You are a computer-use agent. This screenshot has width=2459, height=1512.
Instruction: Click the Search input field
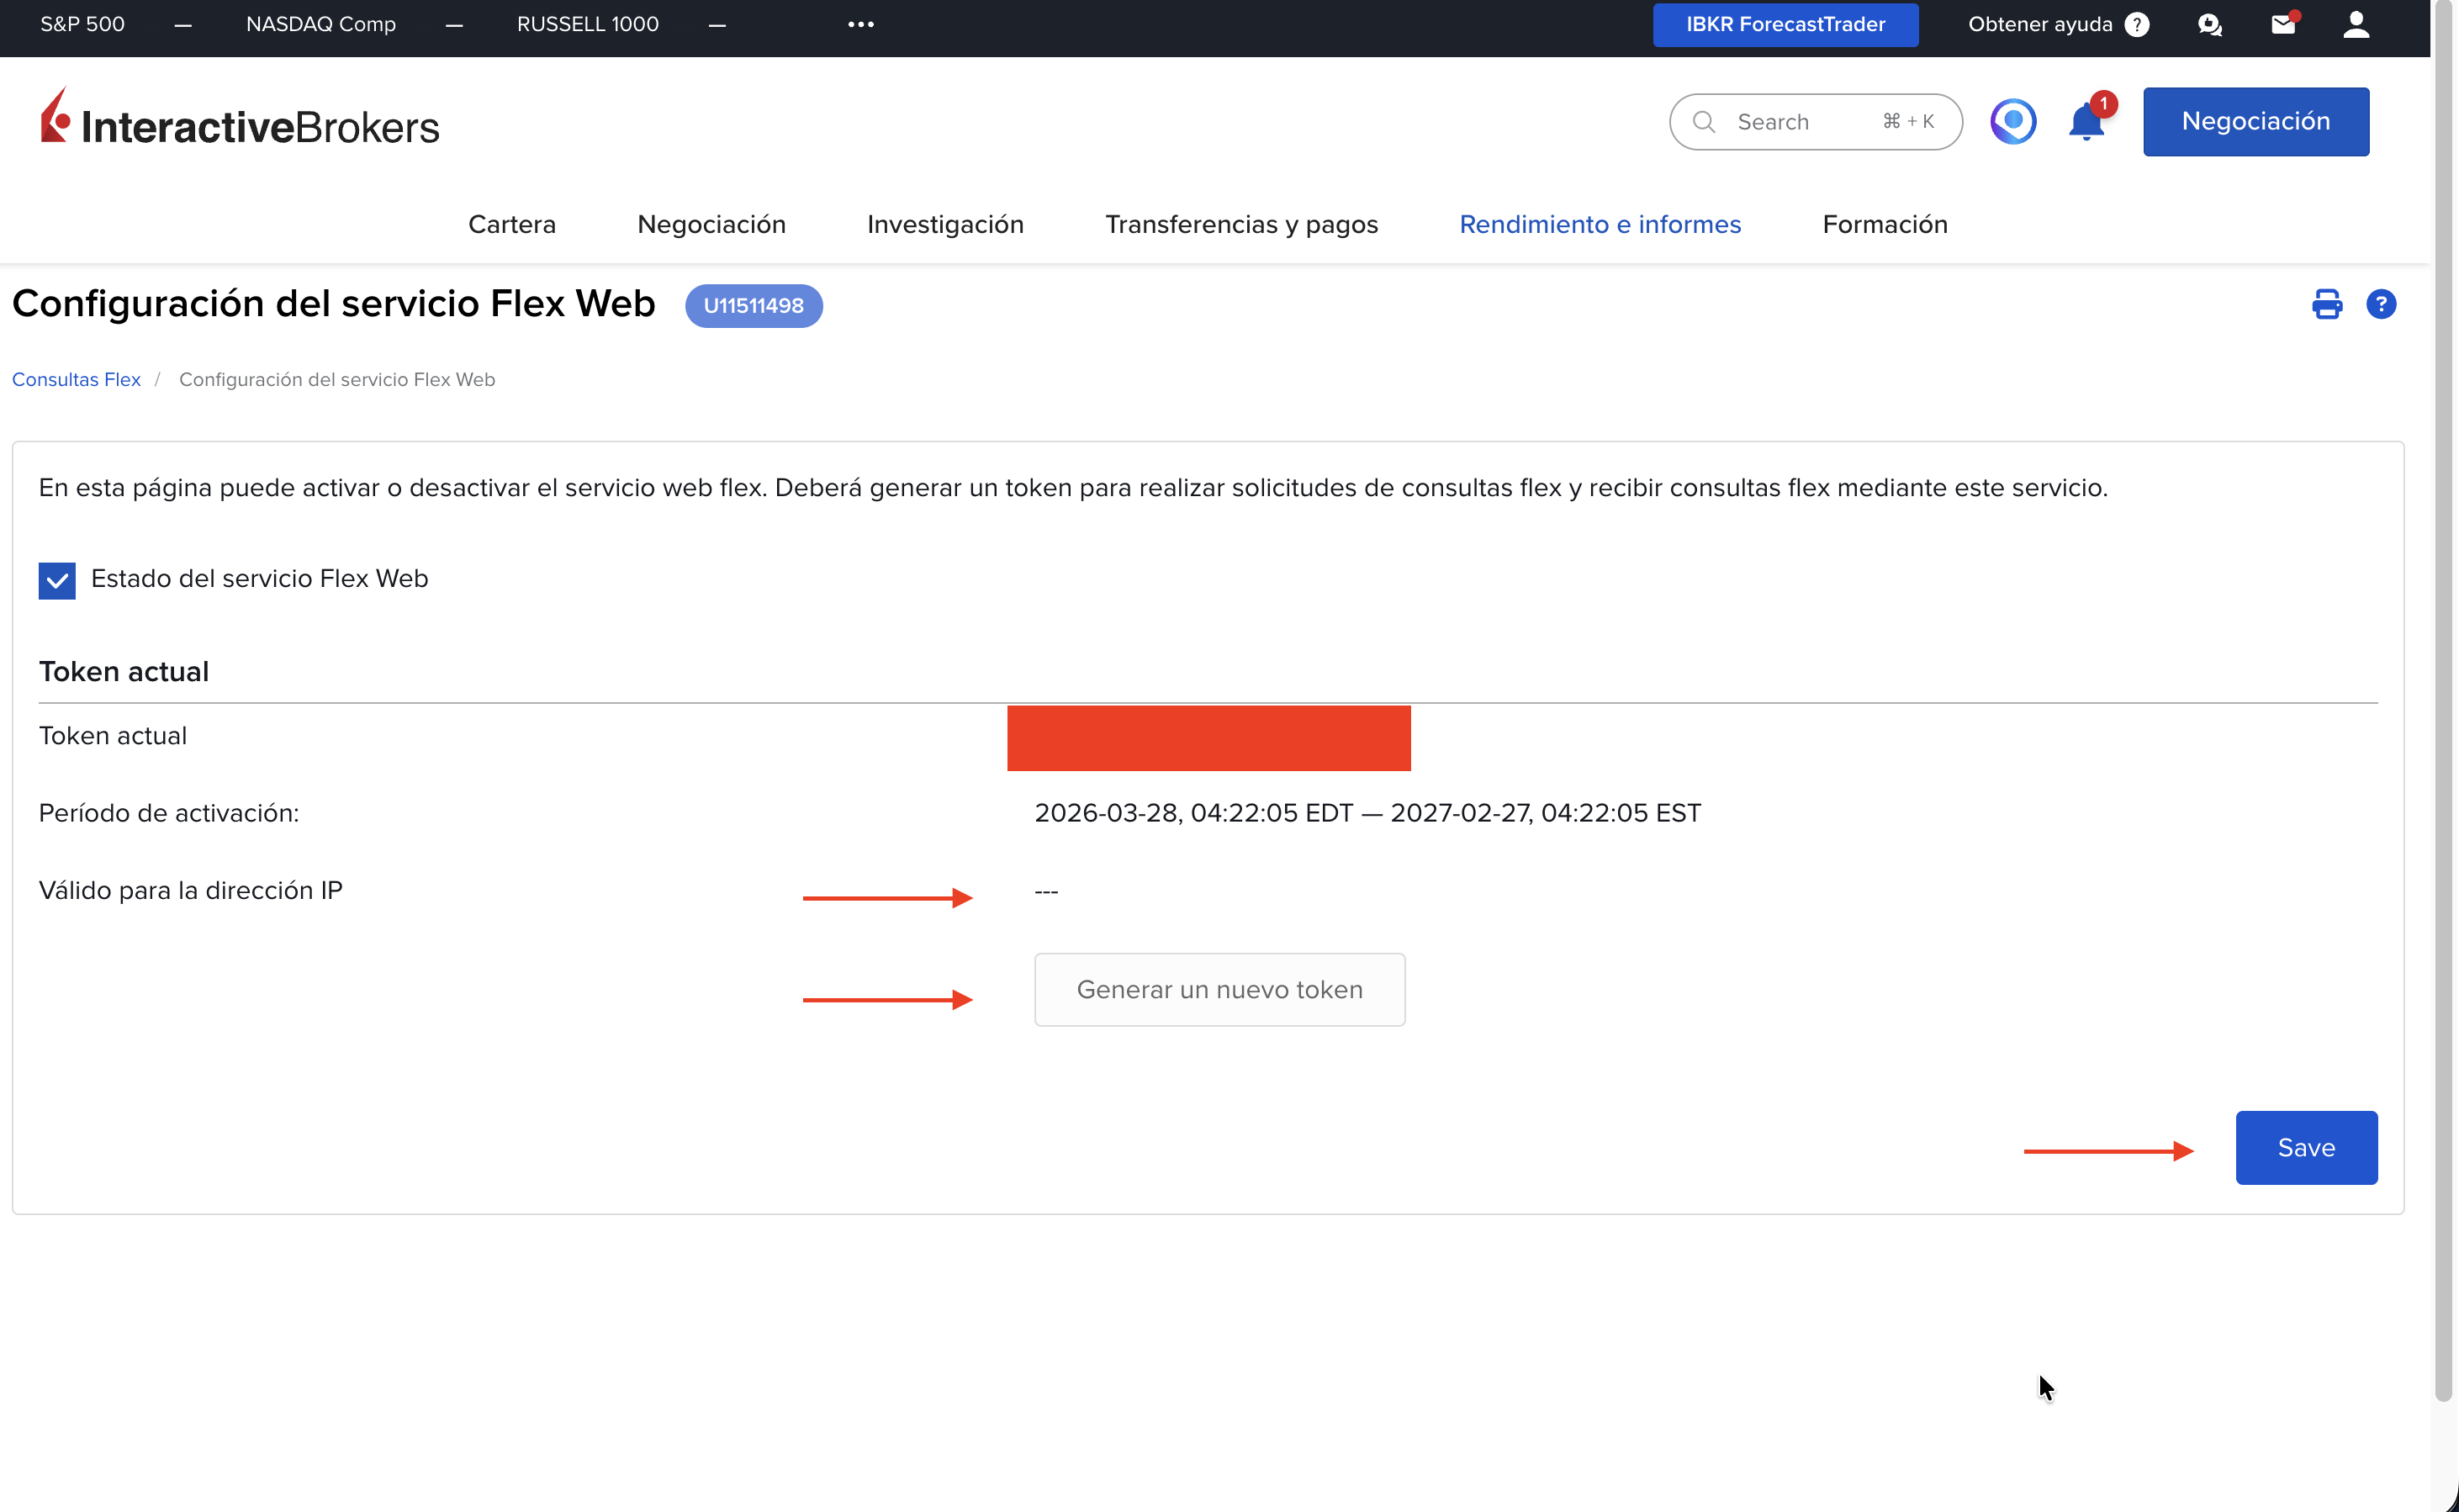coord(1815,122)
